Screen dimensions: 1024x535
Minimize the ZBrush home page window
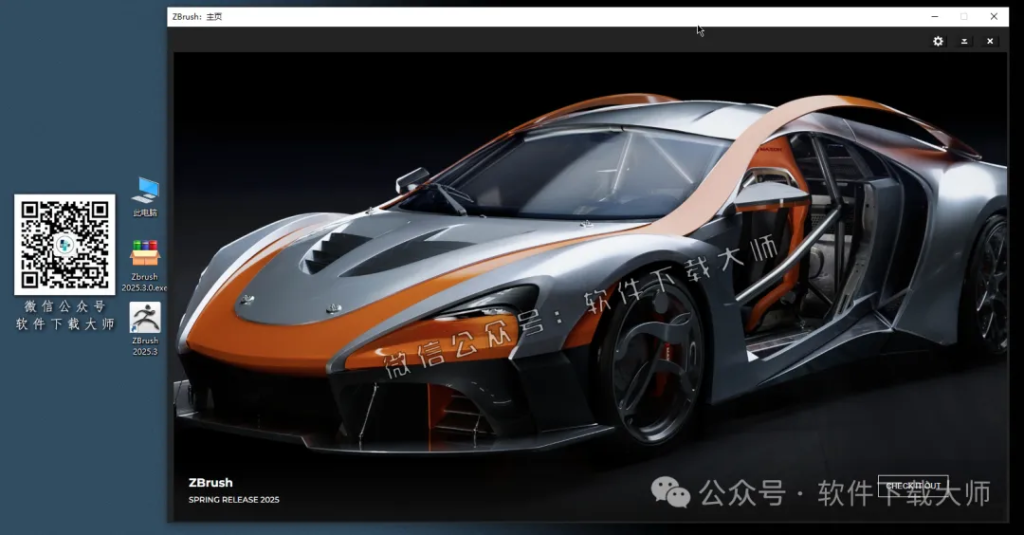click(935, 16)
